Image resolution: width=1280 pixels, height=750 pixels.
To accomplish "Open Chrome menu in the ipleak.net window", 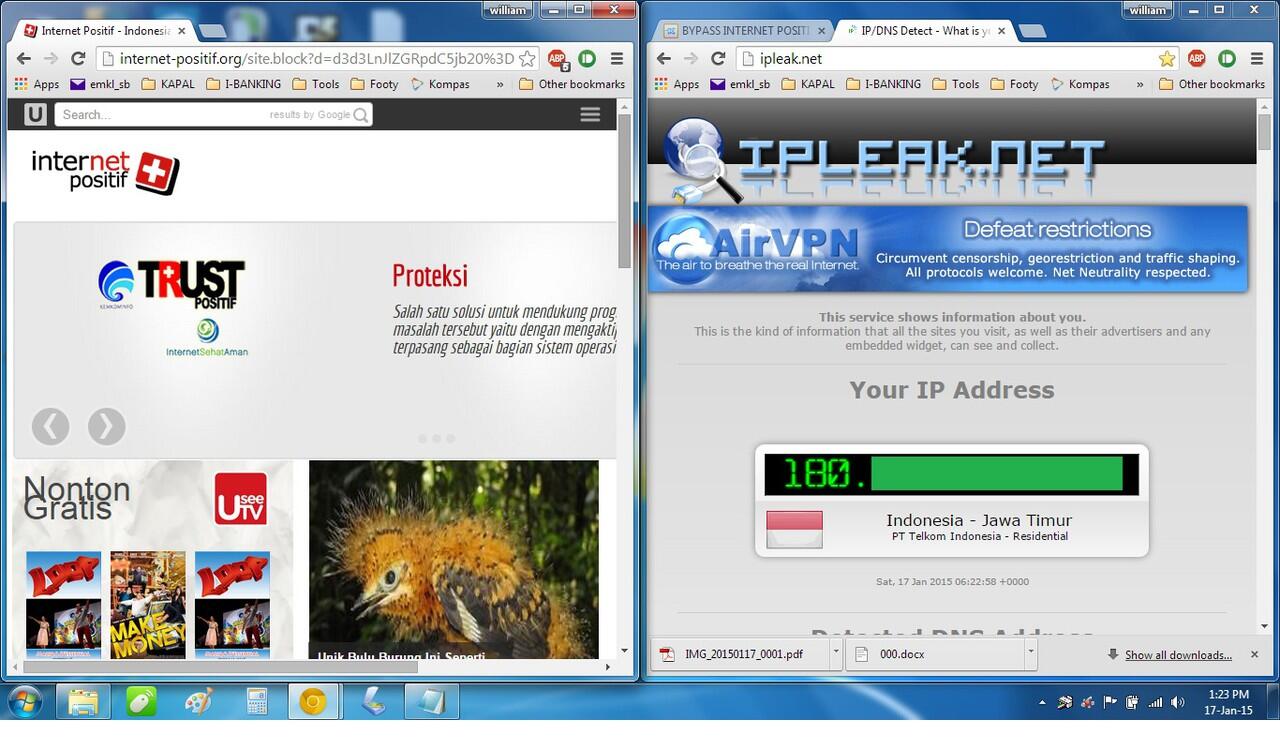I will [1257, 59].
